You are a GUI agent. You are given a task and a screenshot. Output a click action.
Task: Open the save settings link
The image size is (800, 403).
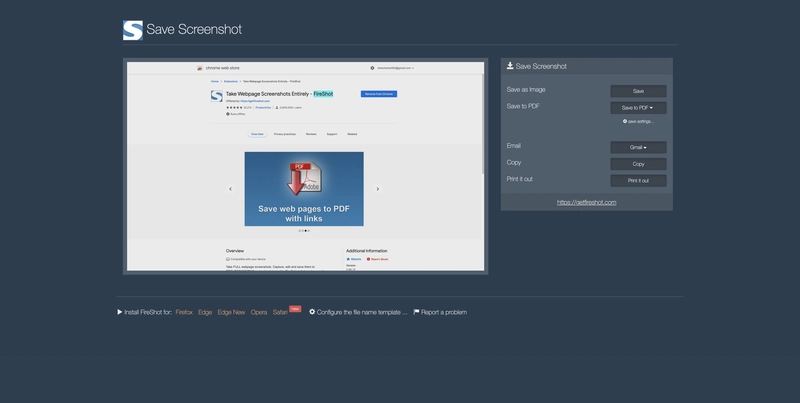[x=638, y=121]
